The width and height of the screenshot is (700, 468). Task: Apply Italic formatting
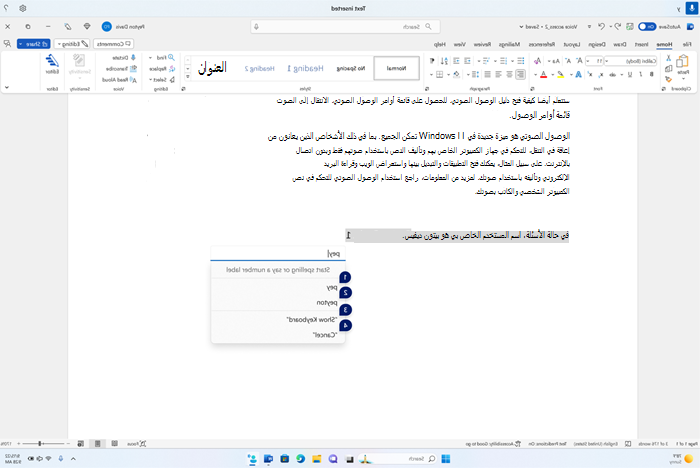[641, 75]
